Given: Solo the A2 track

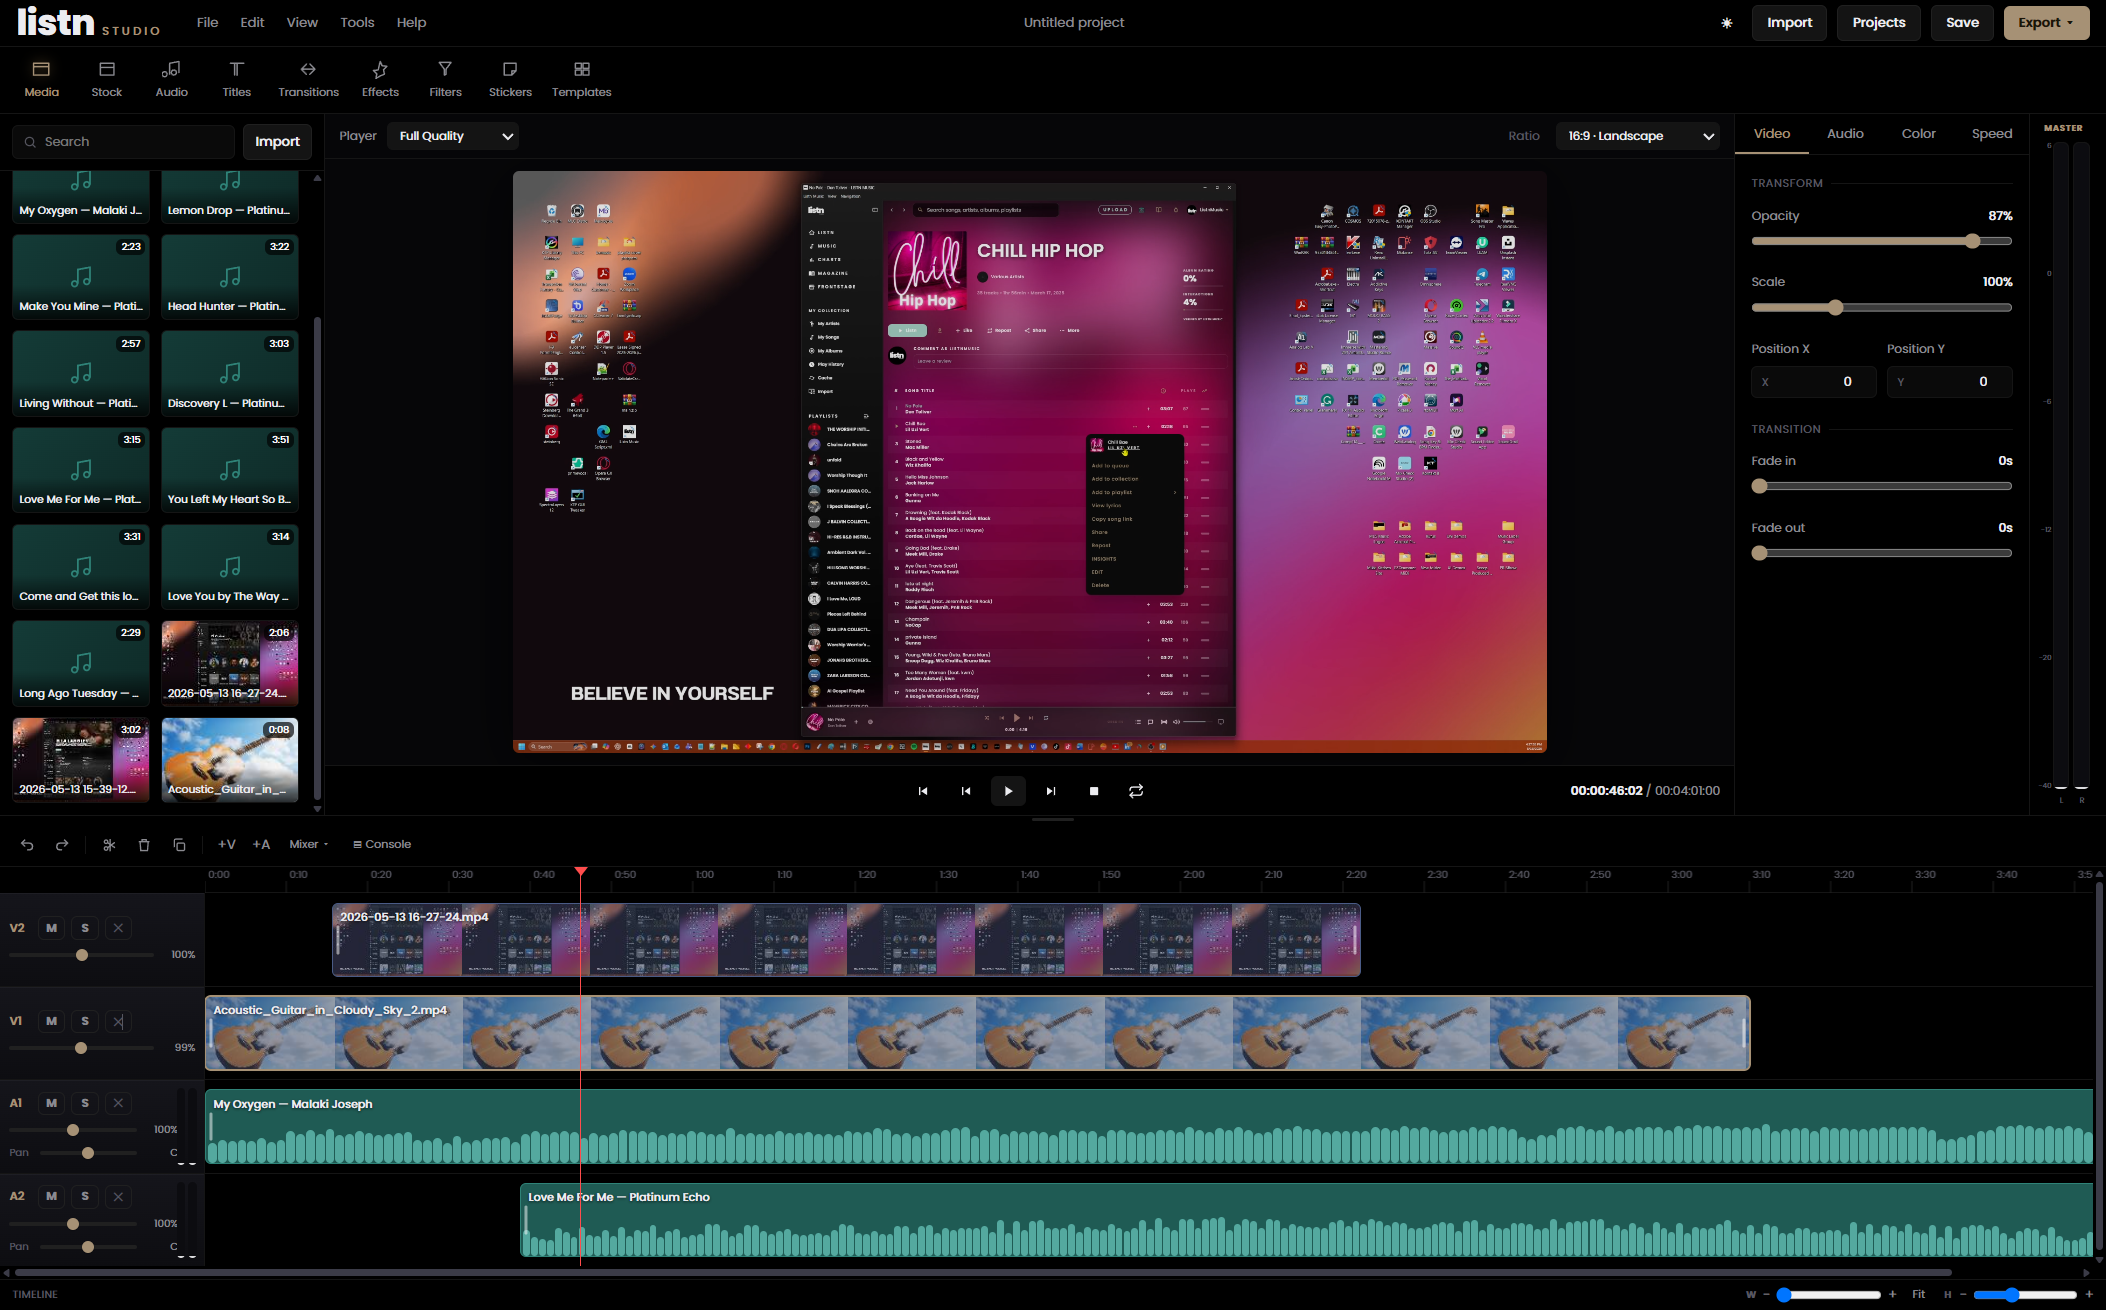Looking at the screenshot, I should tap(85, 1196).
